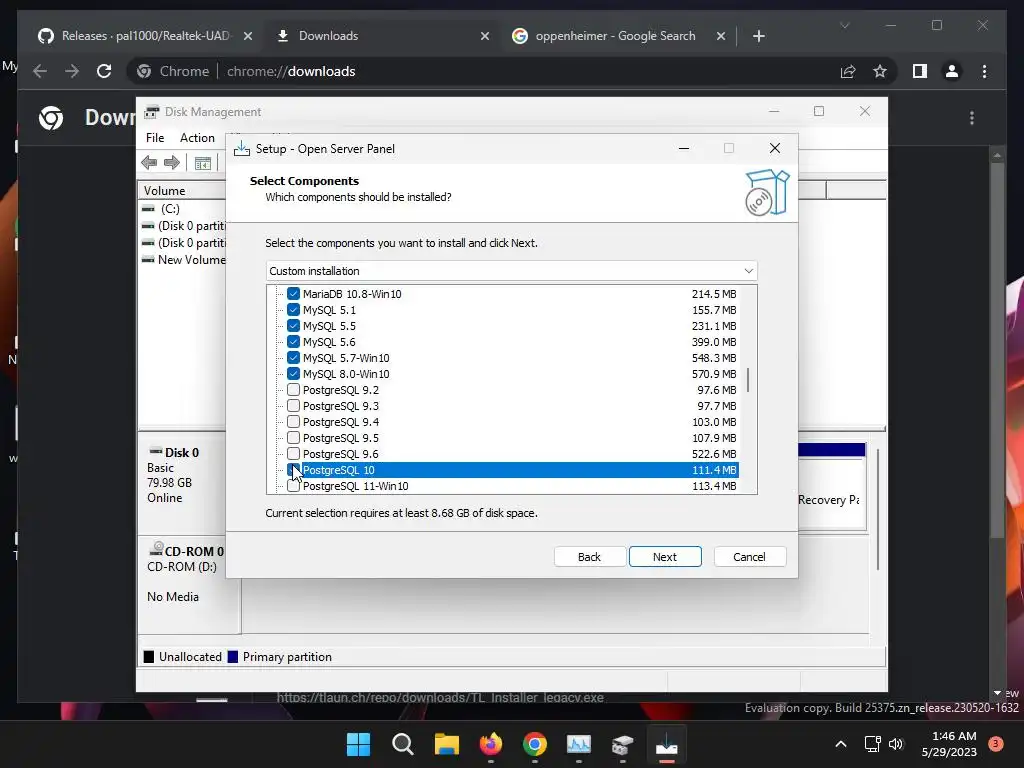Open Windows taskbar Search

pos(402,744)
